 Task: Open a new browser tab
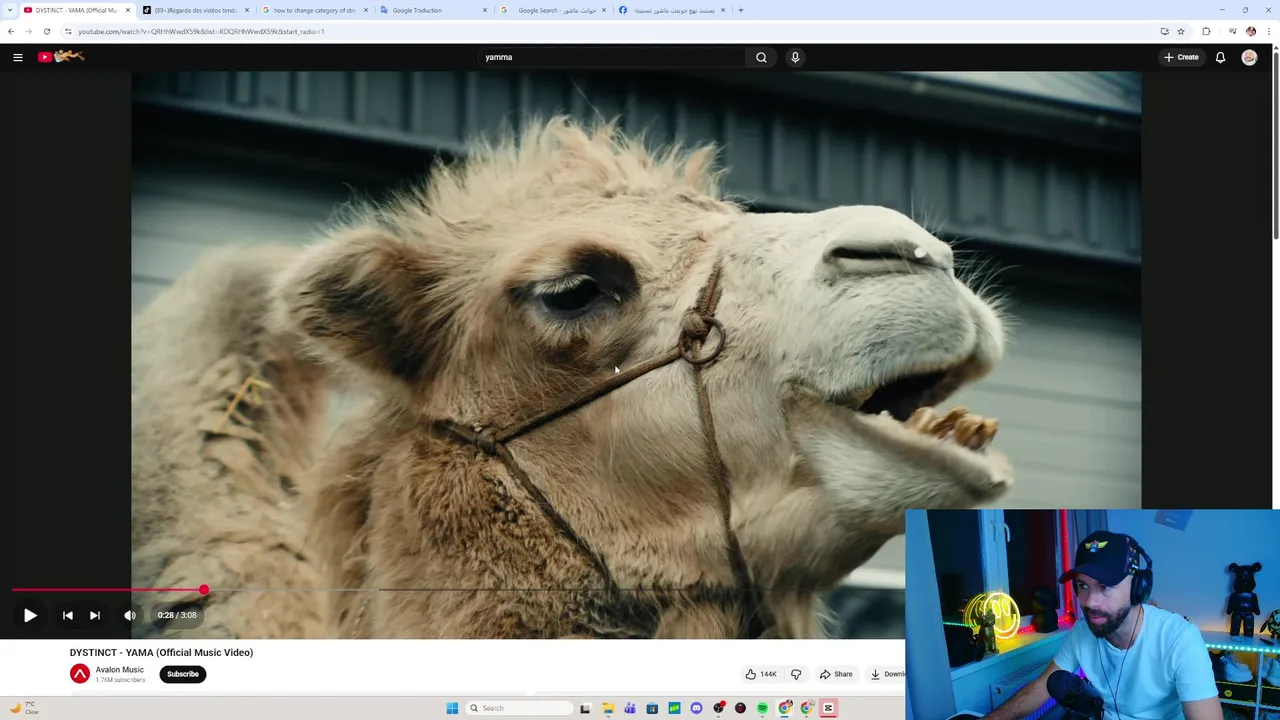click(x=740, y=10)
